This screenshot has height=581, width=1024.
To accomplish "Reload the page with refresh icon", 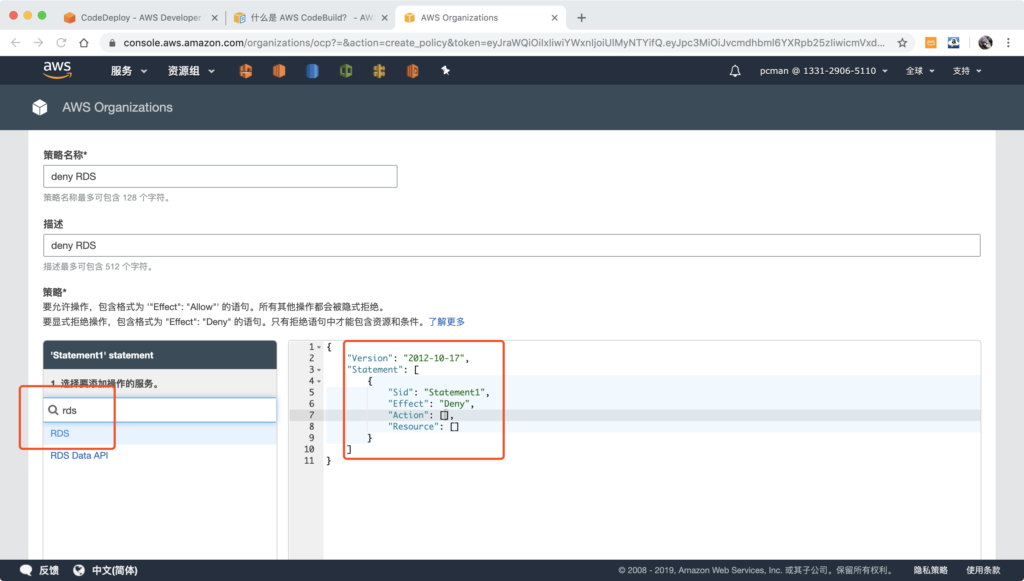I will click(x=61, y=42).
